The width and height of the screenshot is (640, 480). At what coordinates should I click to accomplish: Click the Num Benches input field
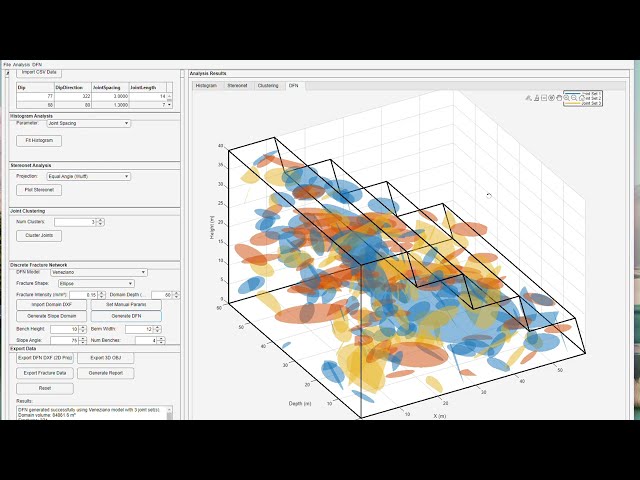(147, 340)
